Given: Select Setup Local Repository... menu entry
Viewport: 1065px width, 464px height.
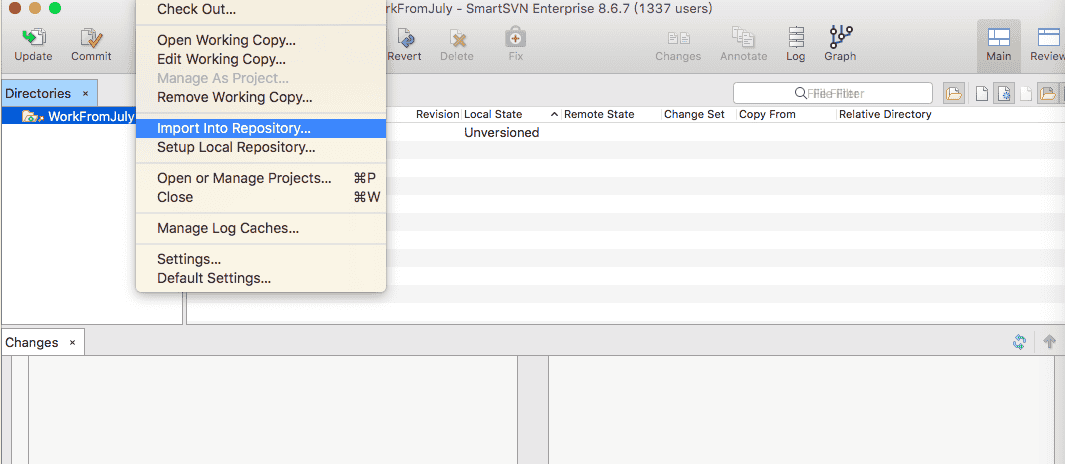Looking at the screenshot, I should click(x=261, y=147).
